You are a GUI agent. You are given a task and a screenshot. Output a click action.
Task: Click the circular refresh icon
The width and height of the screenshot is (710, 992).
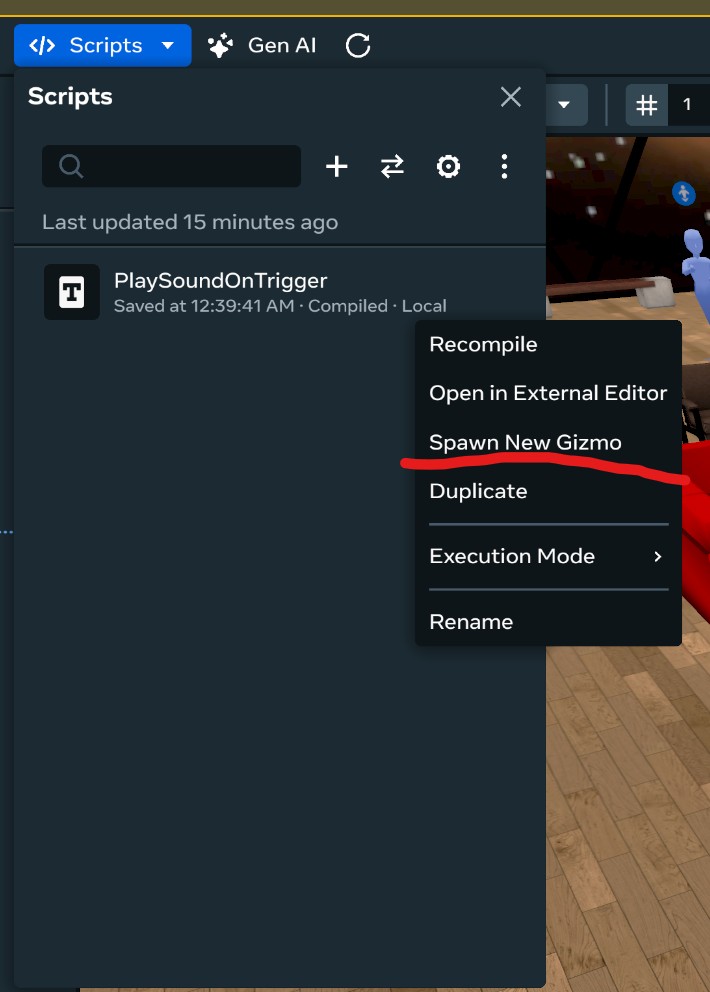click(358, 46)
